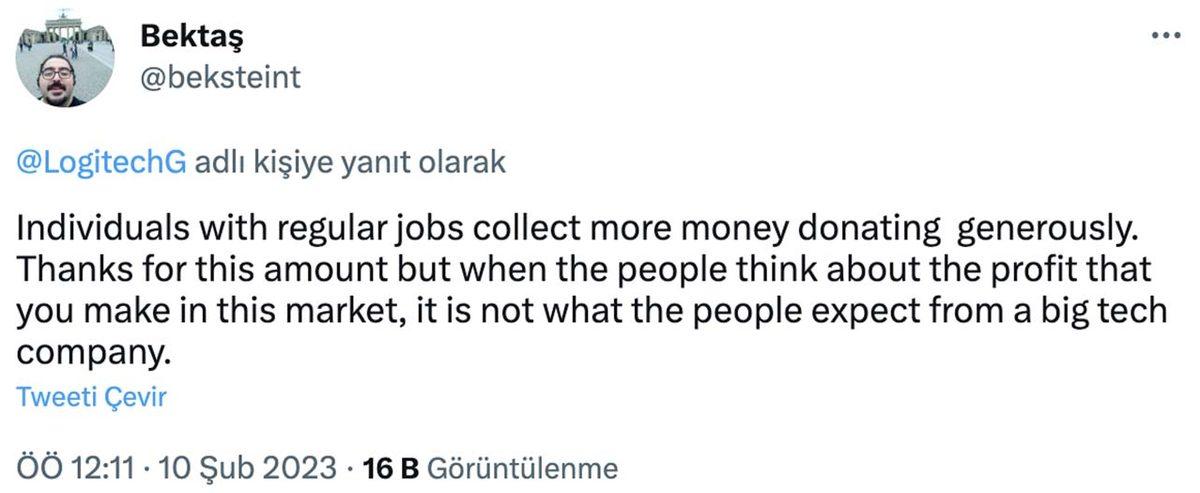Translate the tweet with Tweeti Çevir
The image size is (1200, 493).
[x=91, y=398]
